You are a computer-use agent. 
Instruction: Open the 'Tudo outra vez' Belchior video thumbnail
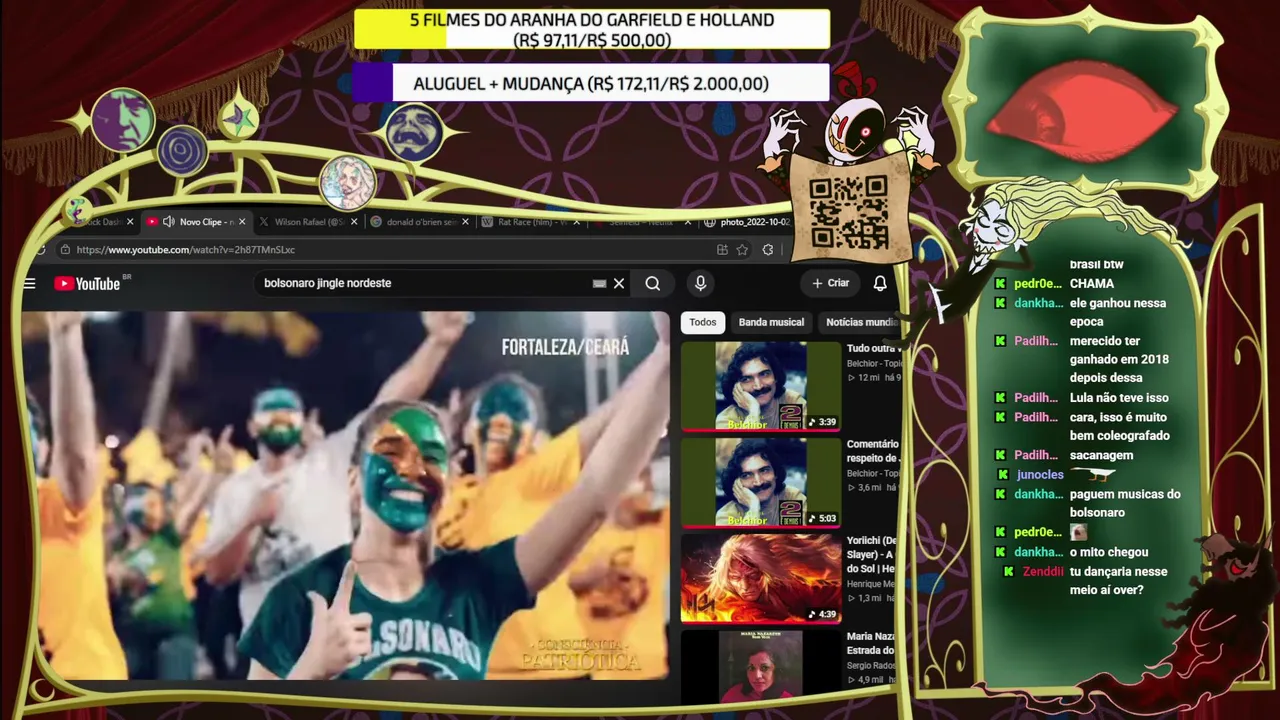point(761,387)
